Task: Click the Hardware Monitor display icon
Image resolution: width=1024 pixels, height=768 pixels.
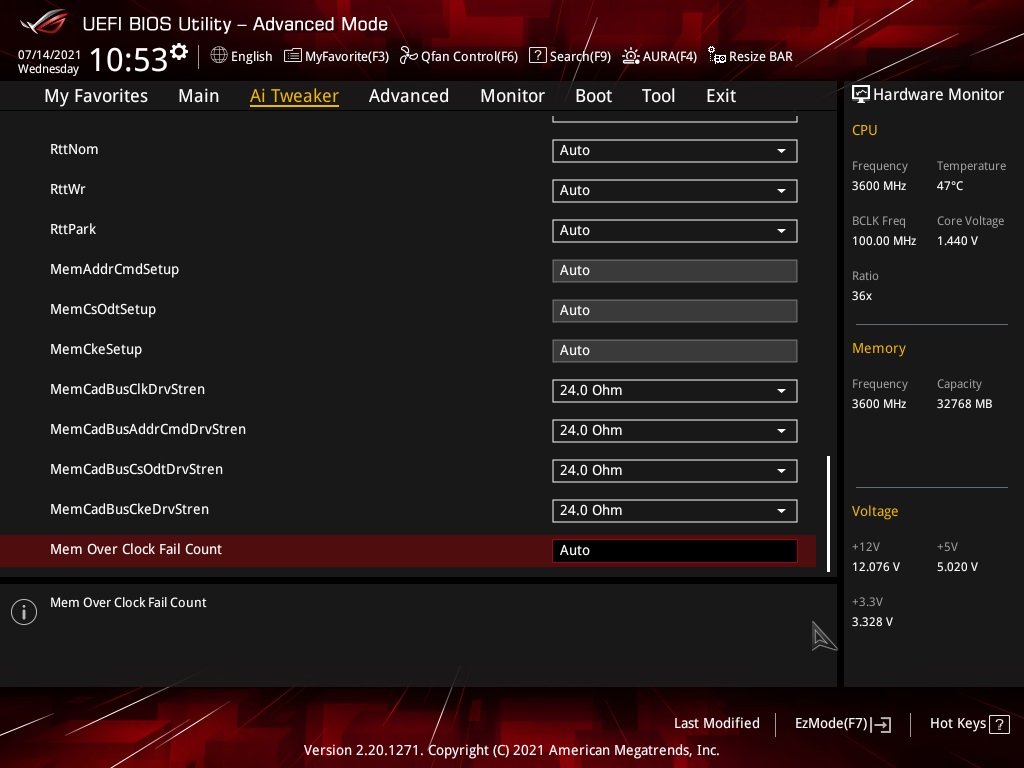Action: coord(861,95)
